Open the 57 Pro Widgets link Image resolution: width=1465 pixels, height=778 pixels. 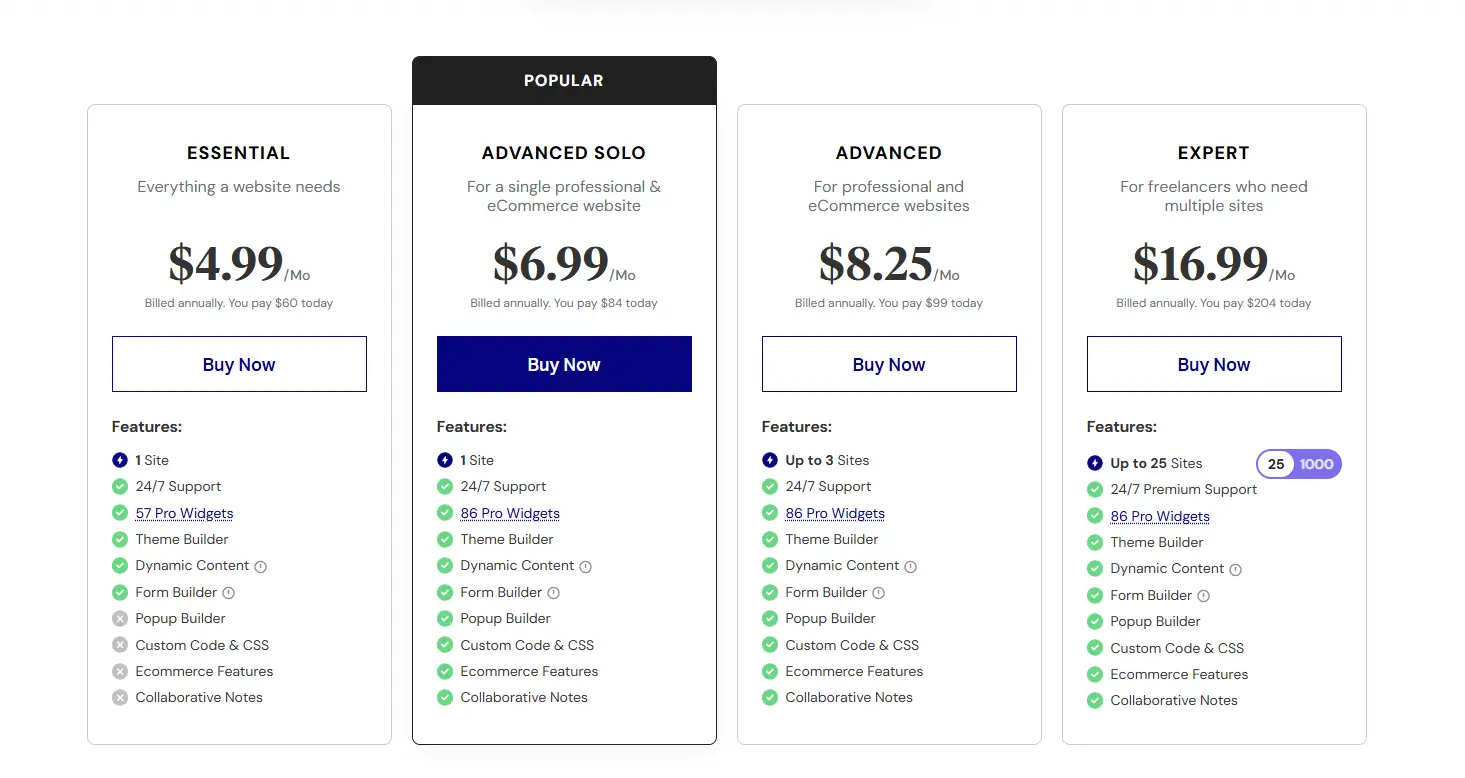[185, 513]
